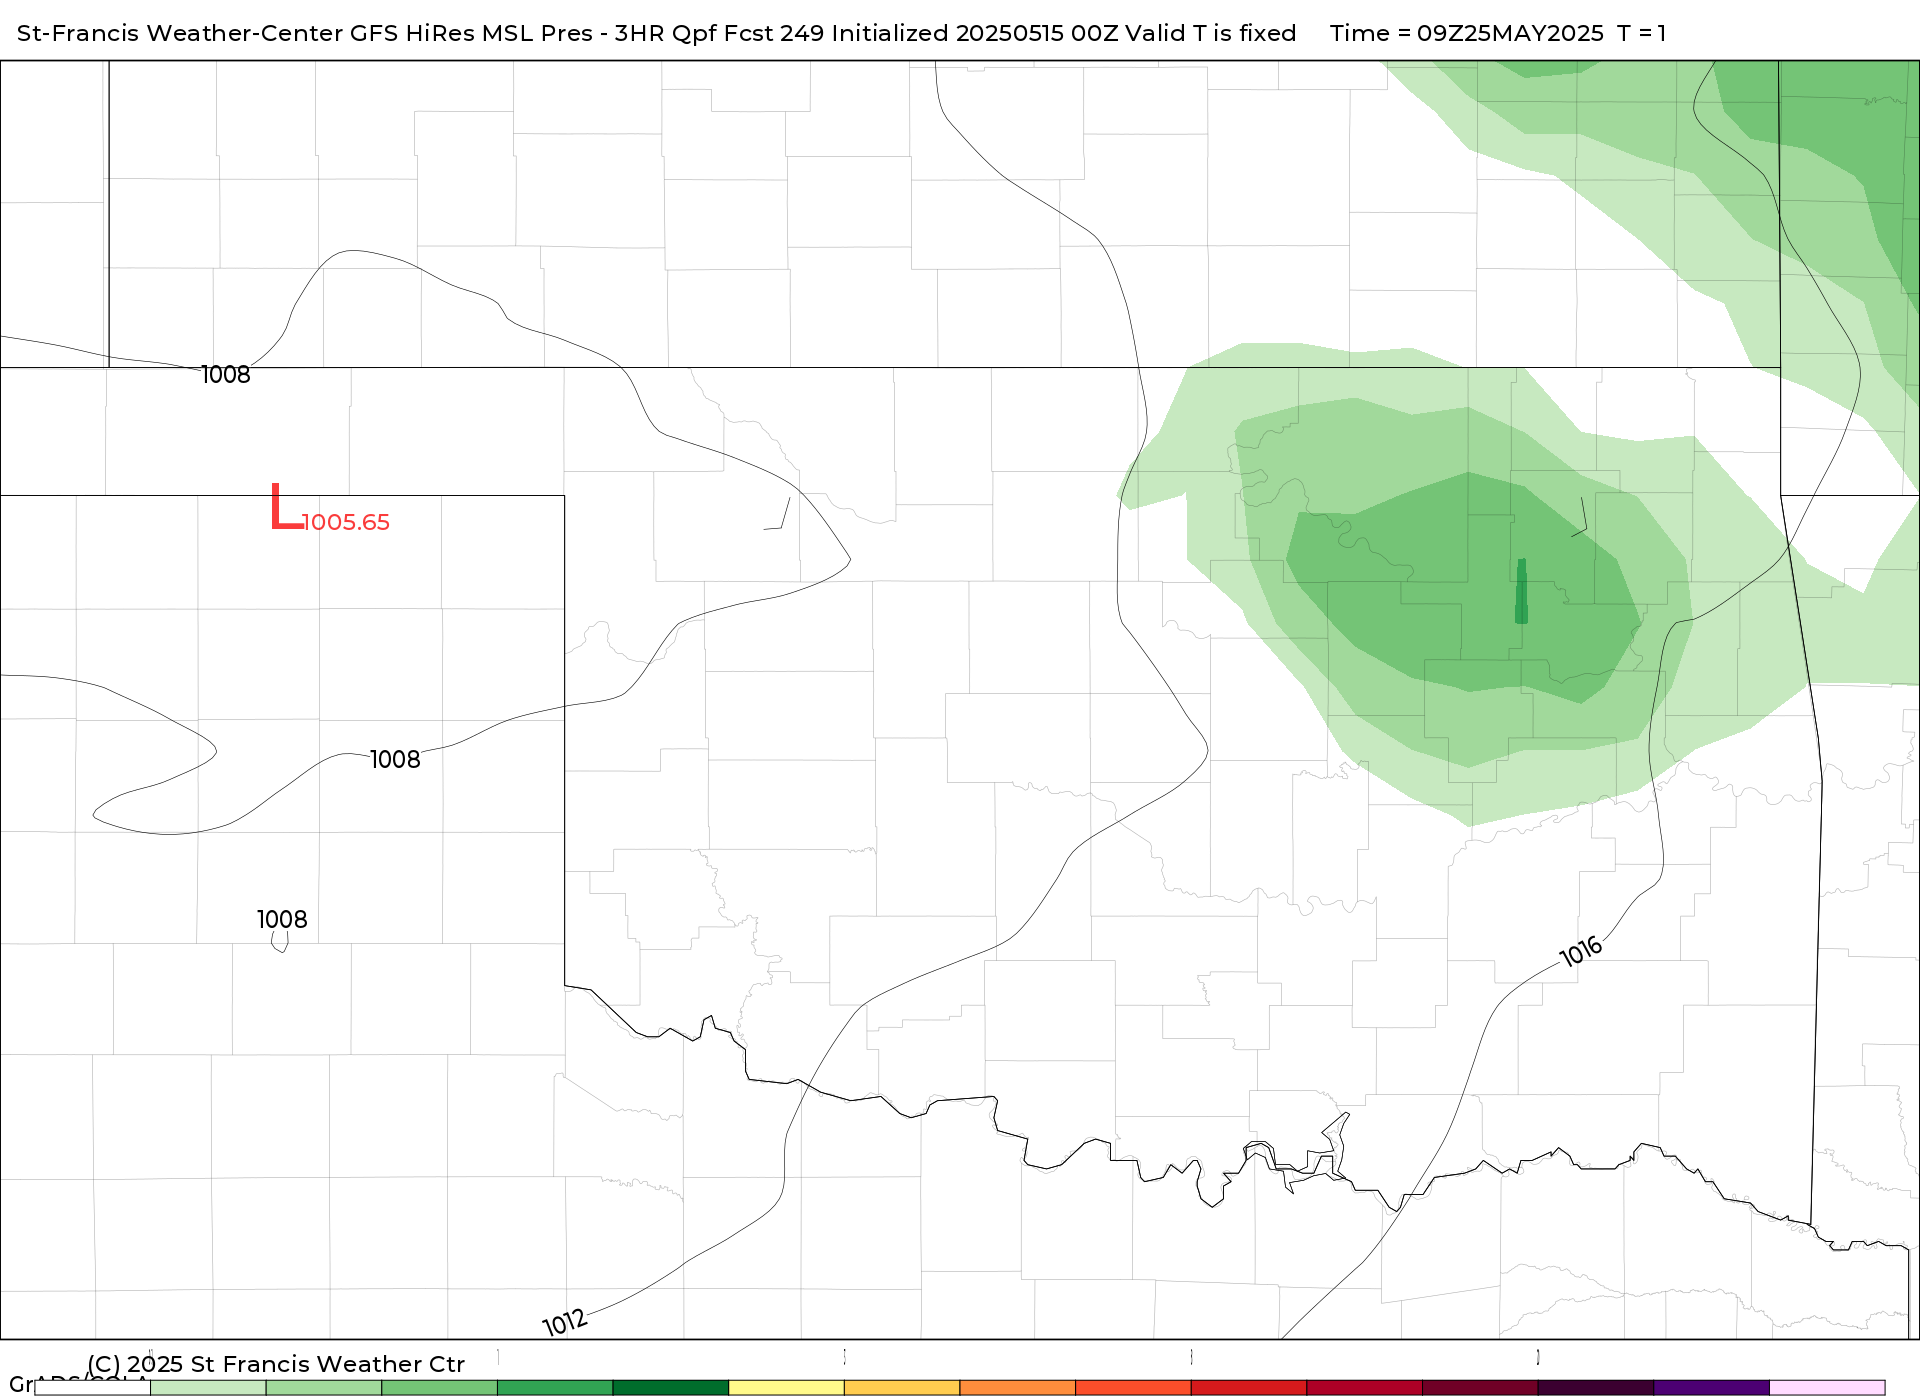The image size is (1920, 1400).
Task: Click the emerald green legend swatch
Action: [555, 1388]
